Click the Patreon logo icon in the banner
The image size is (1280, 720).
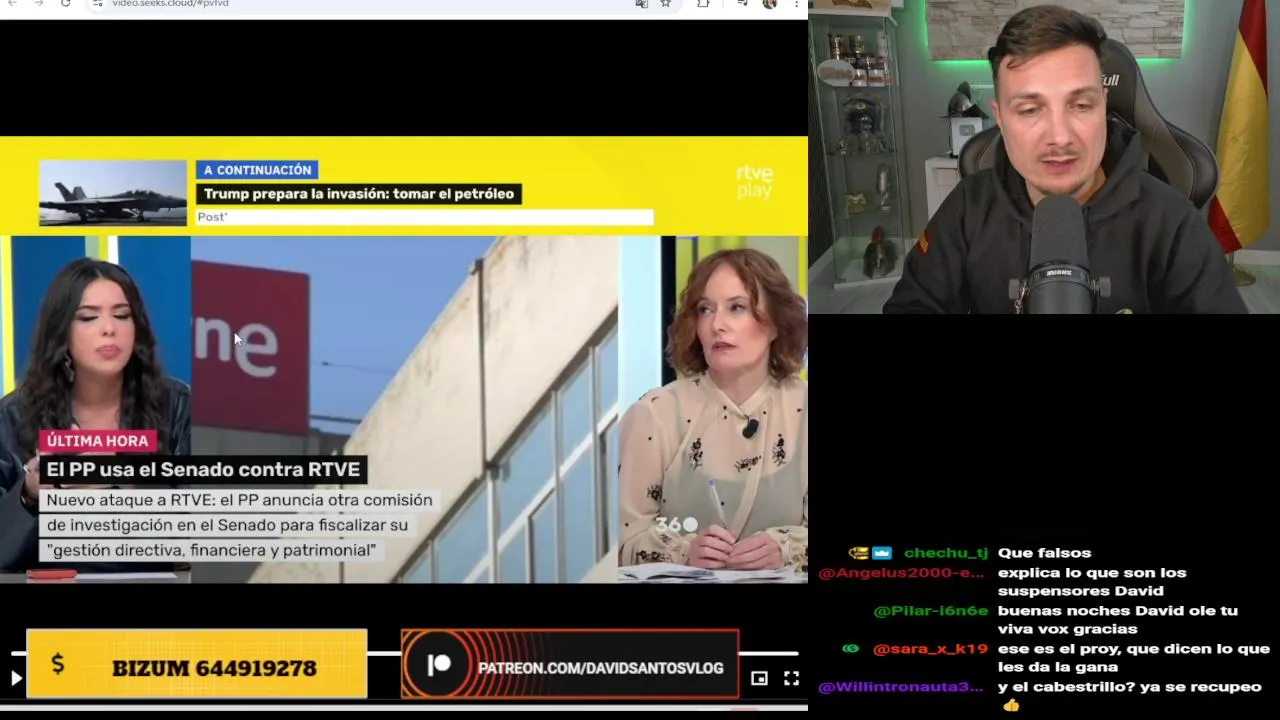coord(439,665)
